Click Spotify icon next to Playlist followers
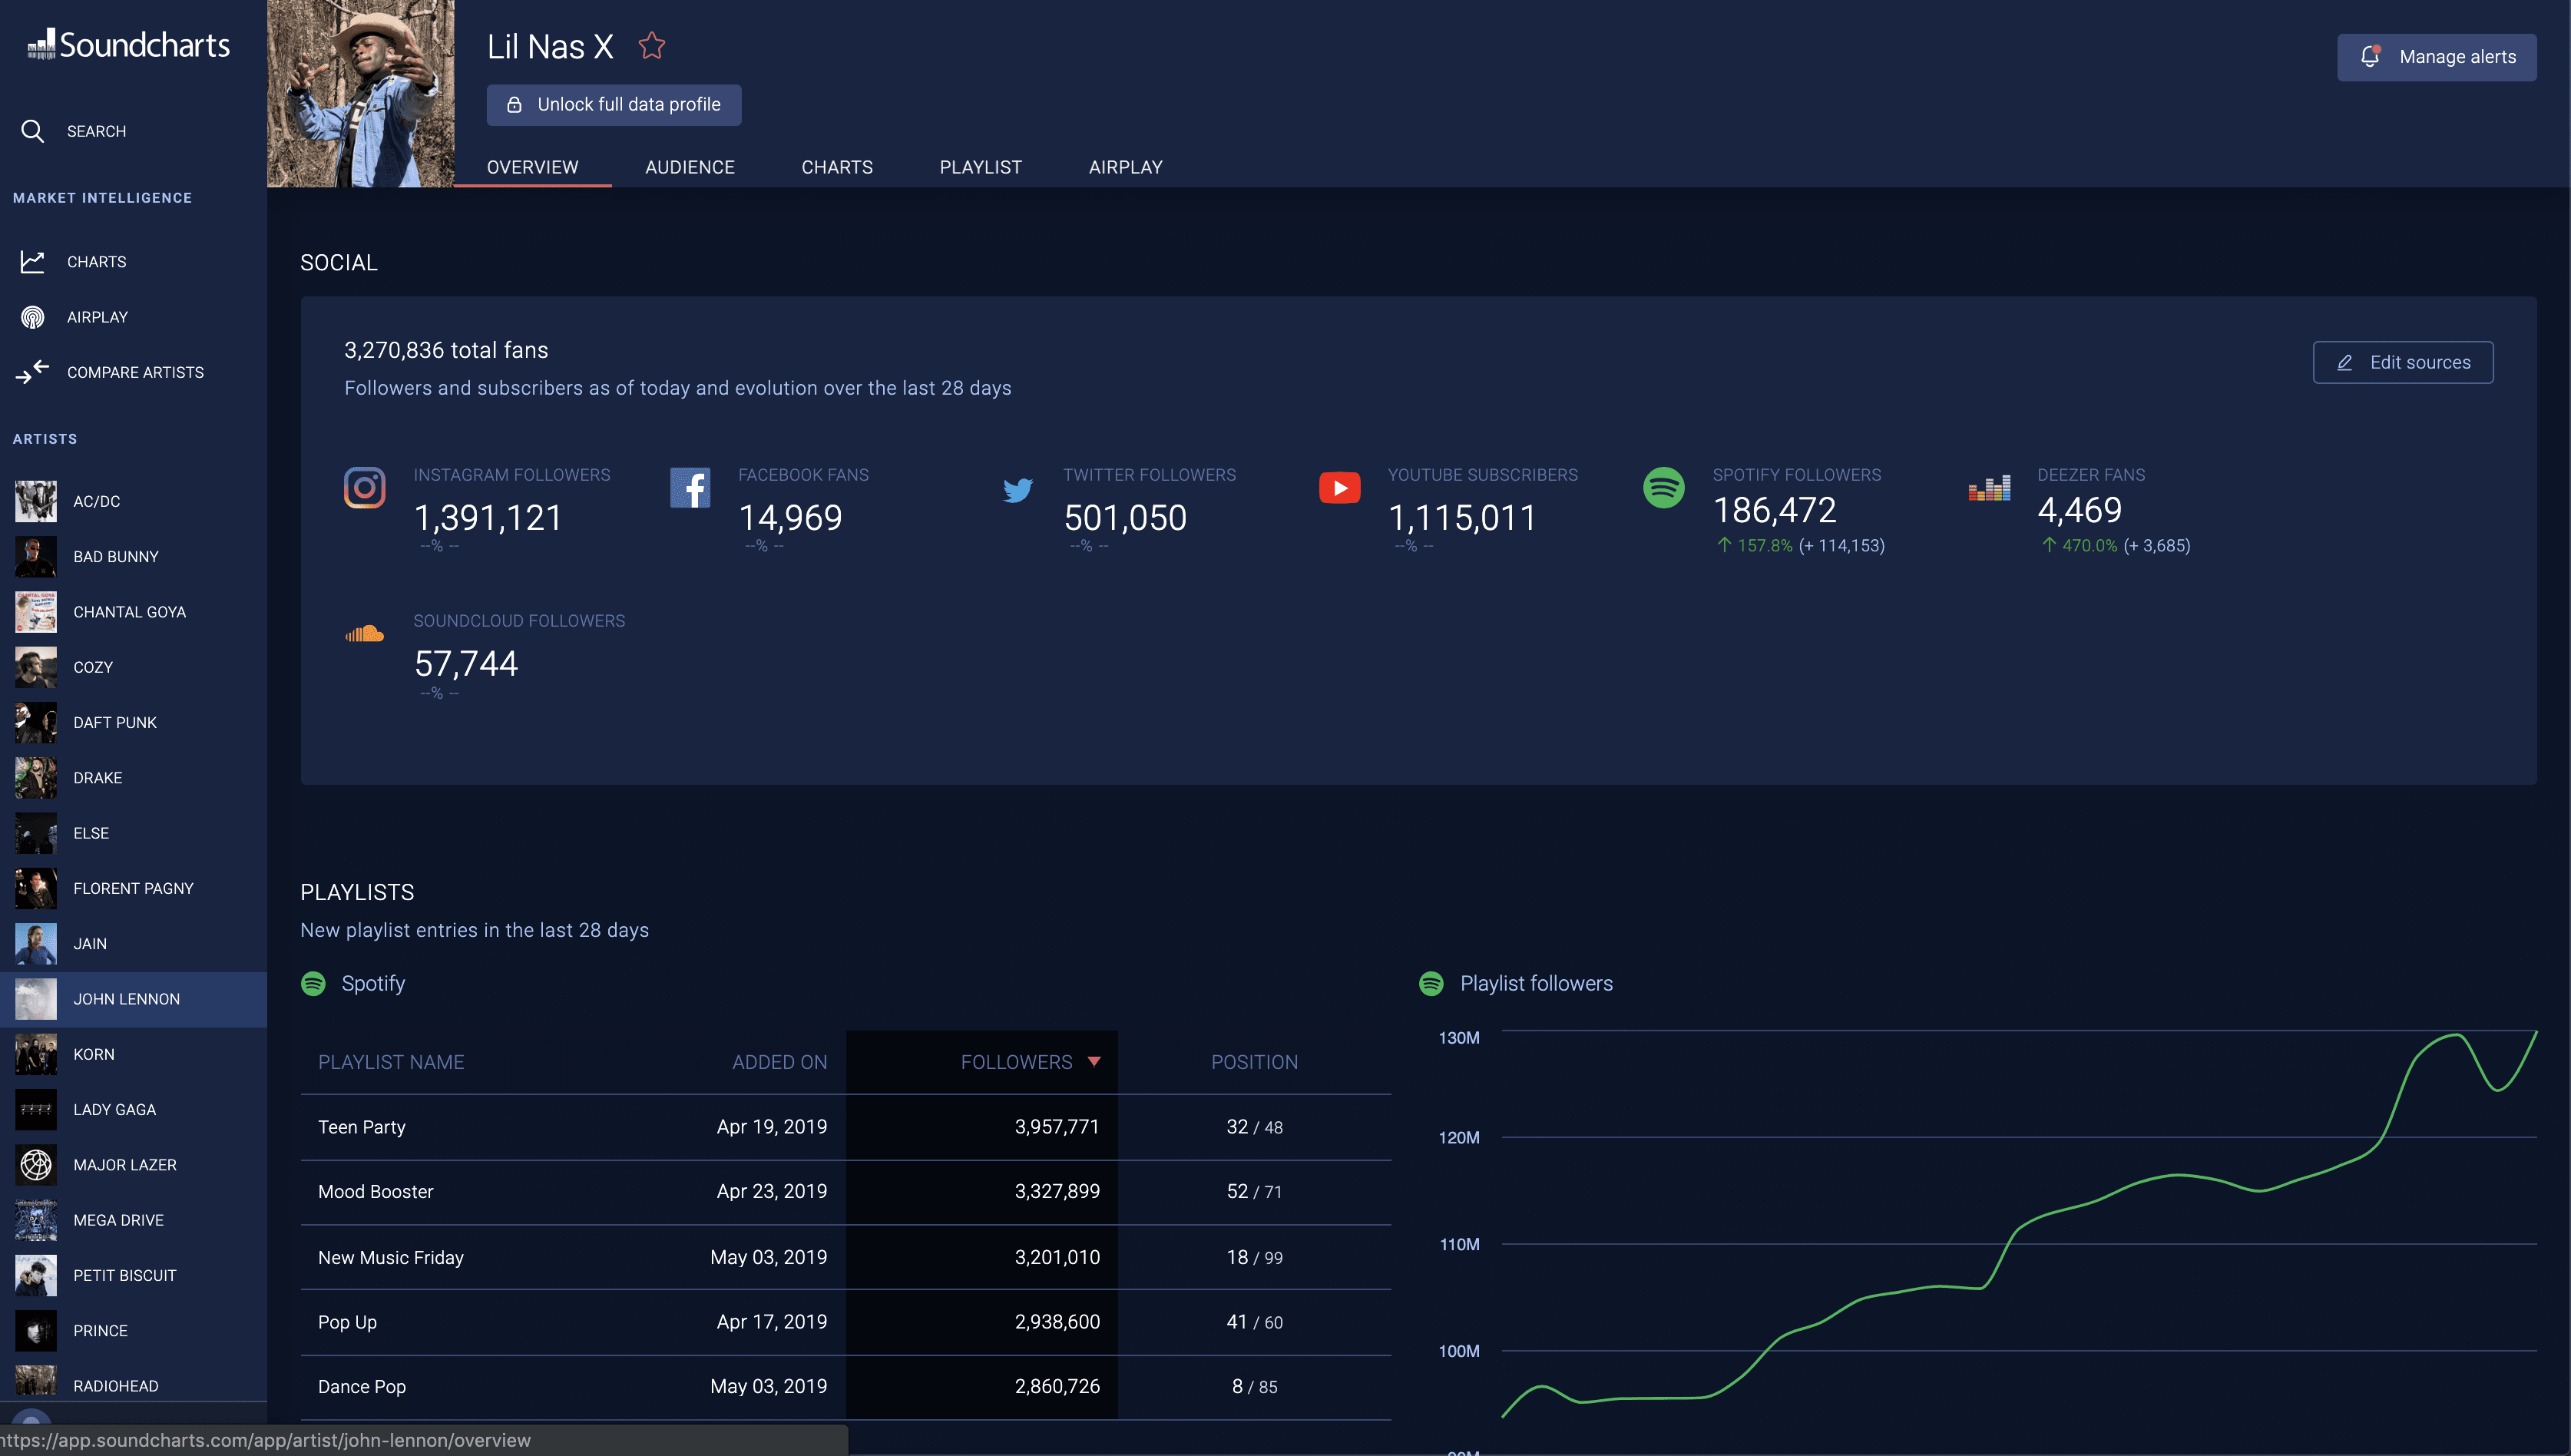 [x=1431, y=983]
